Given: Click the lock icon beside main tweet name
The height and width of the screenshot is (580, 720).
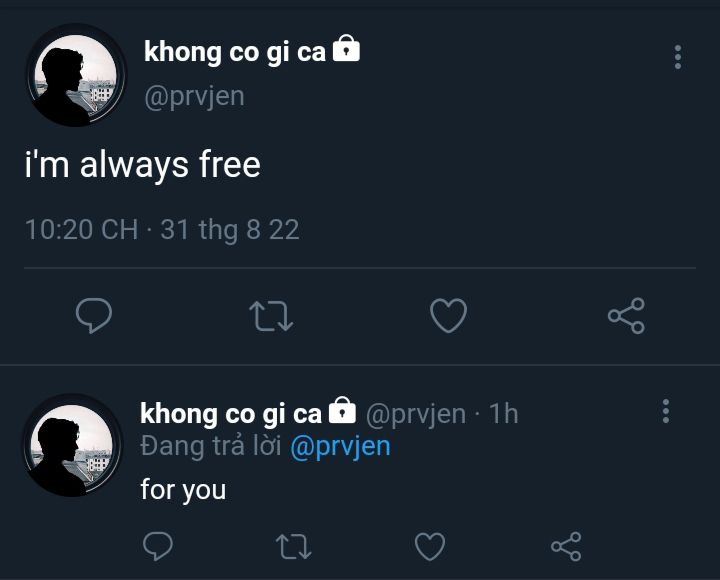Looking at the screenshot, I should click(346, 48).
